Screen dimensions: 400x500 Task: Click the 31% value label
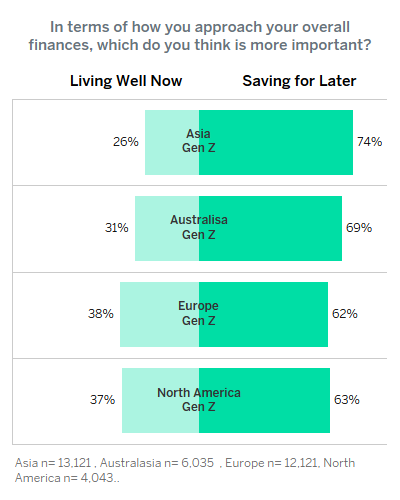(117, 228)
